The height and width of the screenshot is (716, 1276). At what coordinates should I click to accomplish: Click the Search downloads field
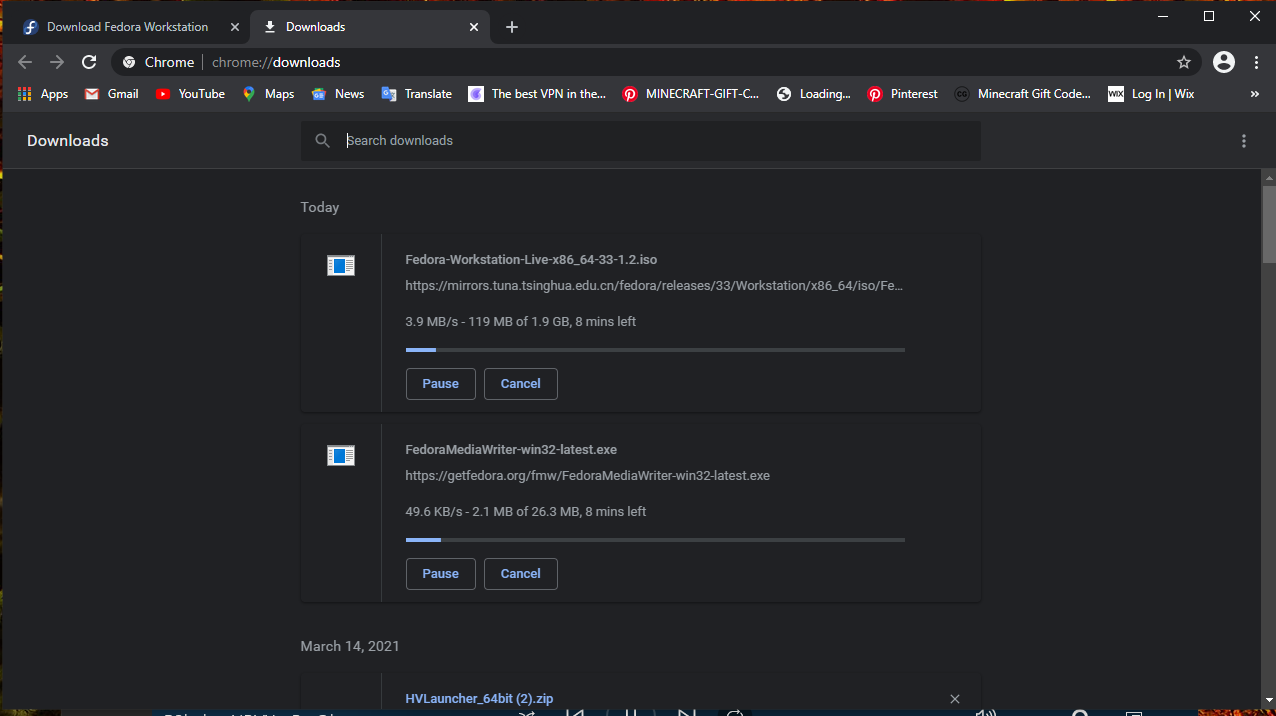640,141
